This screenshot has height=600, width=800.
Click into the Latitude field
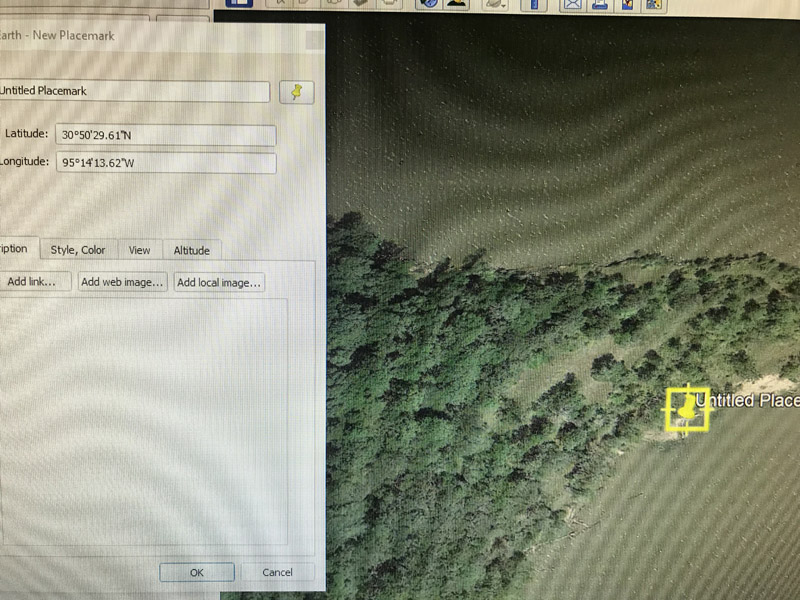click(165, 135)
